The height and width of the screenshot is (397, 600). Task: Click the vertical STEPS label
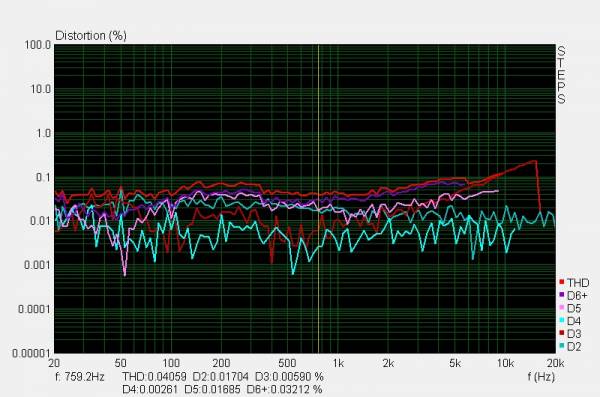coord(561,75)
